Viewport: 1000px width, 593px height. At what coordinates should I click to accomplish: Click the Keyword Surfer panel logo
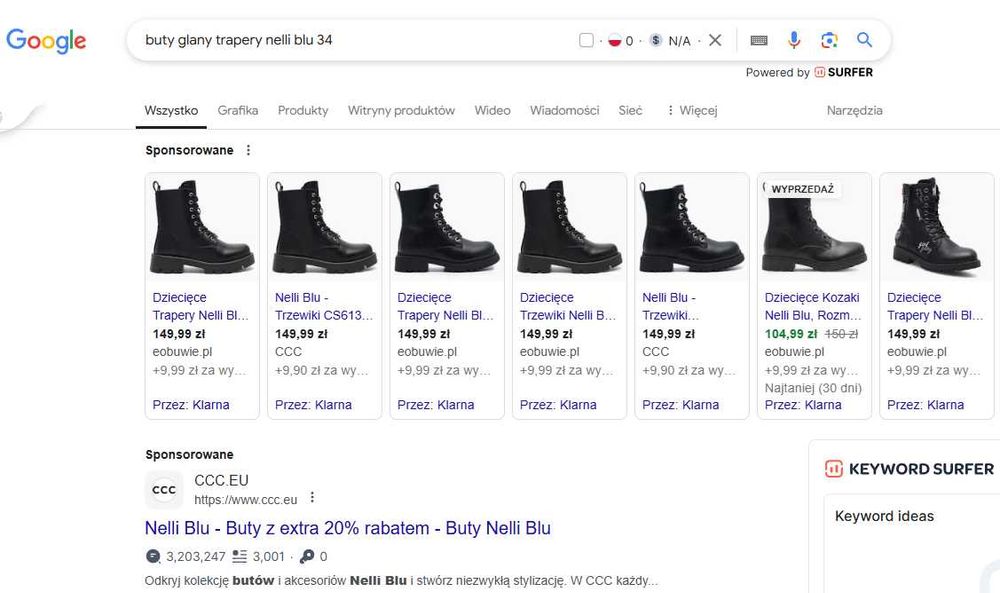[x=834, y=469]
